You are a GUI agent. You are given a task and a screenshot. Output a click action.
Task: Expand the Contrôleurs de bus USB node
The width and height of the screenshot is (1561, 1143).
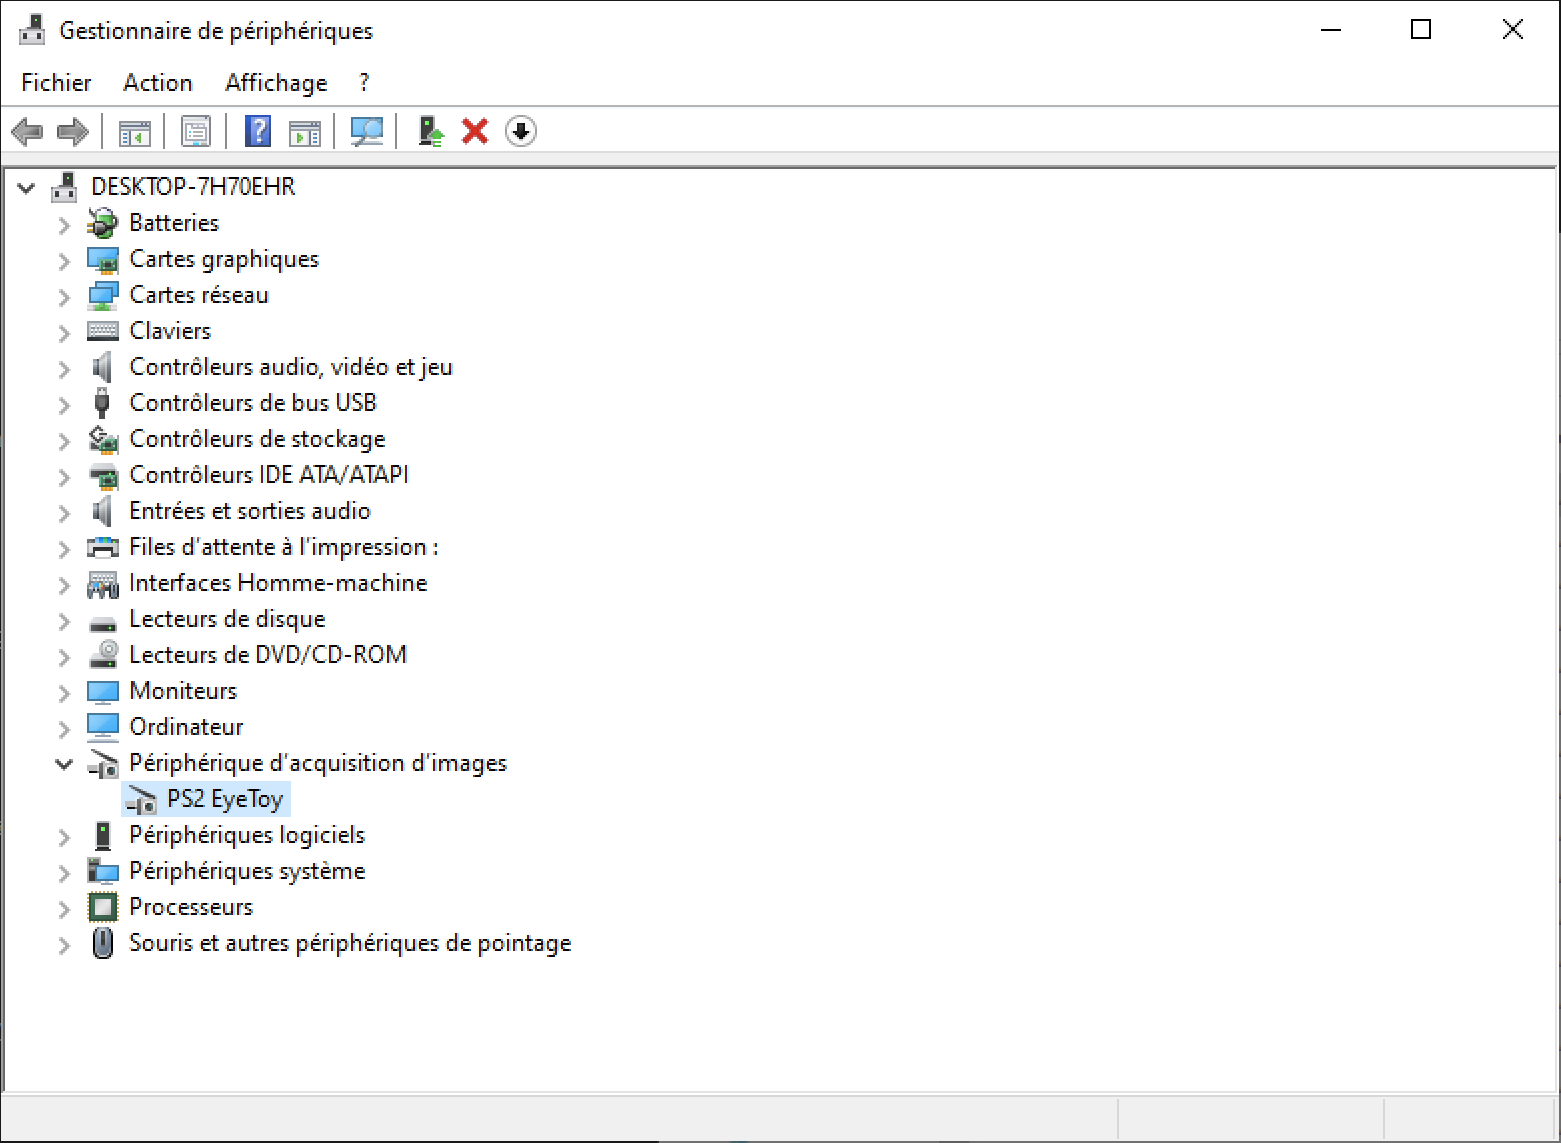coord(64,405)
